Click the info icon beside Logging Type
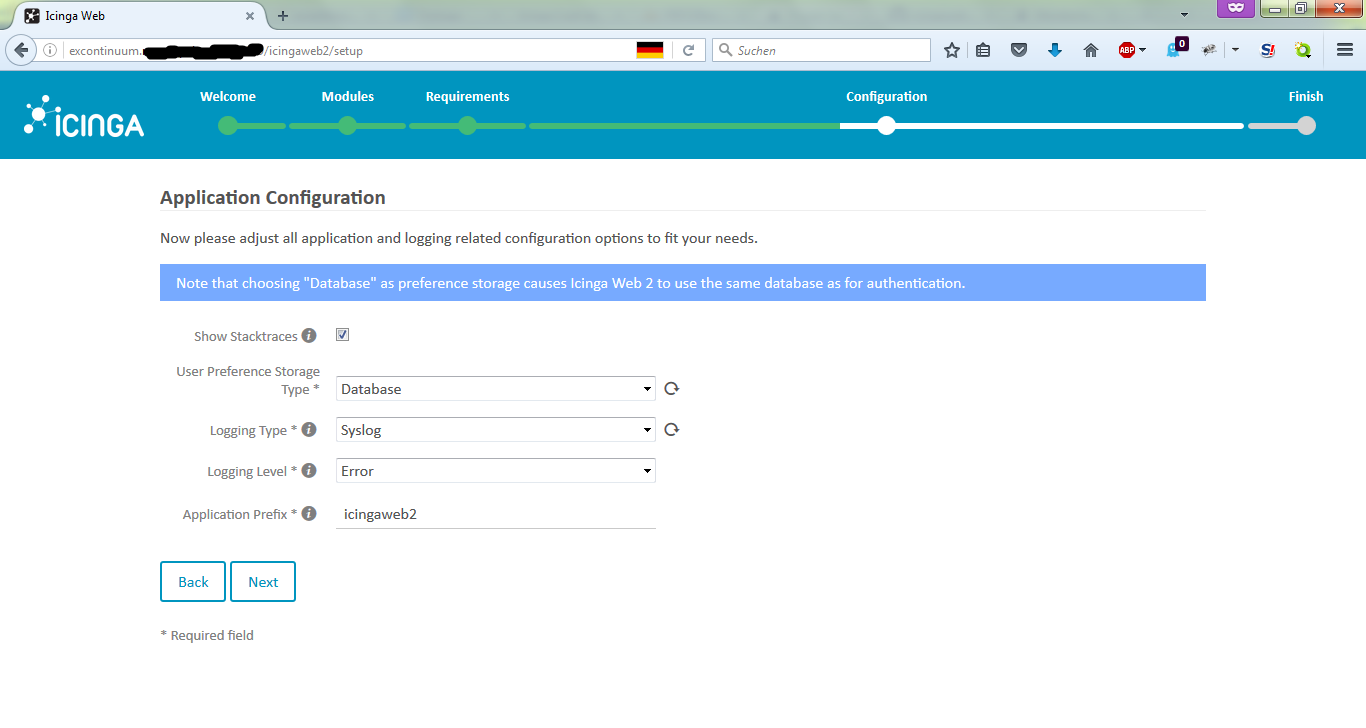The height and width of the screenshot is (728, 1366). 309,430
